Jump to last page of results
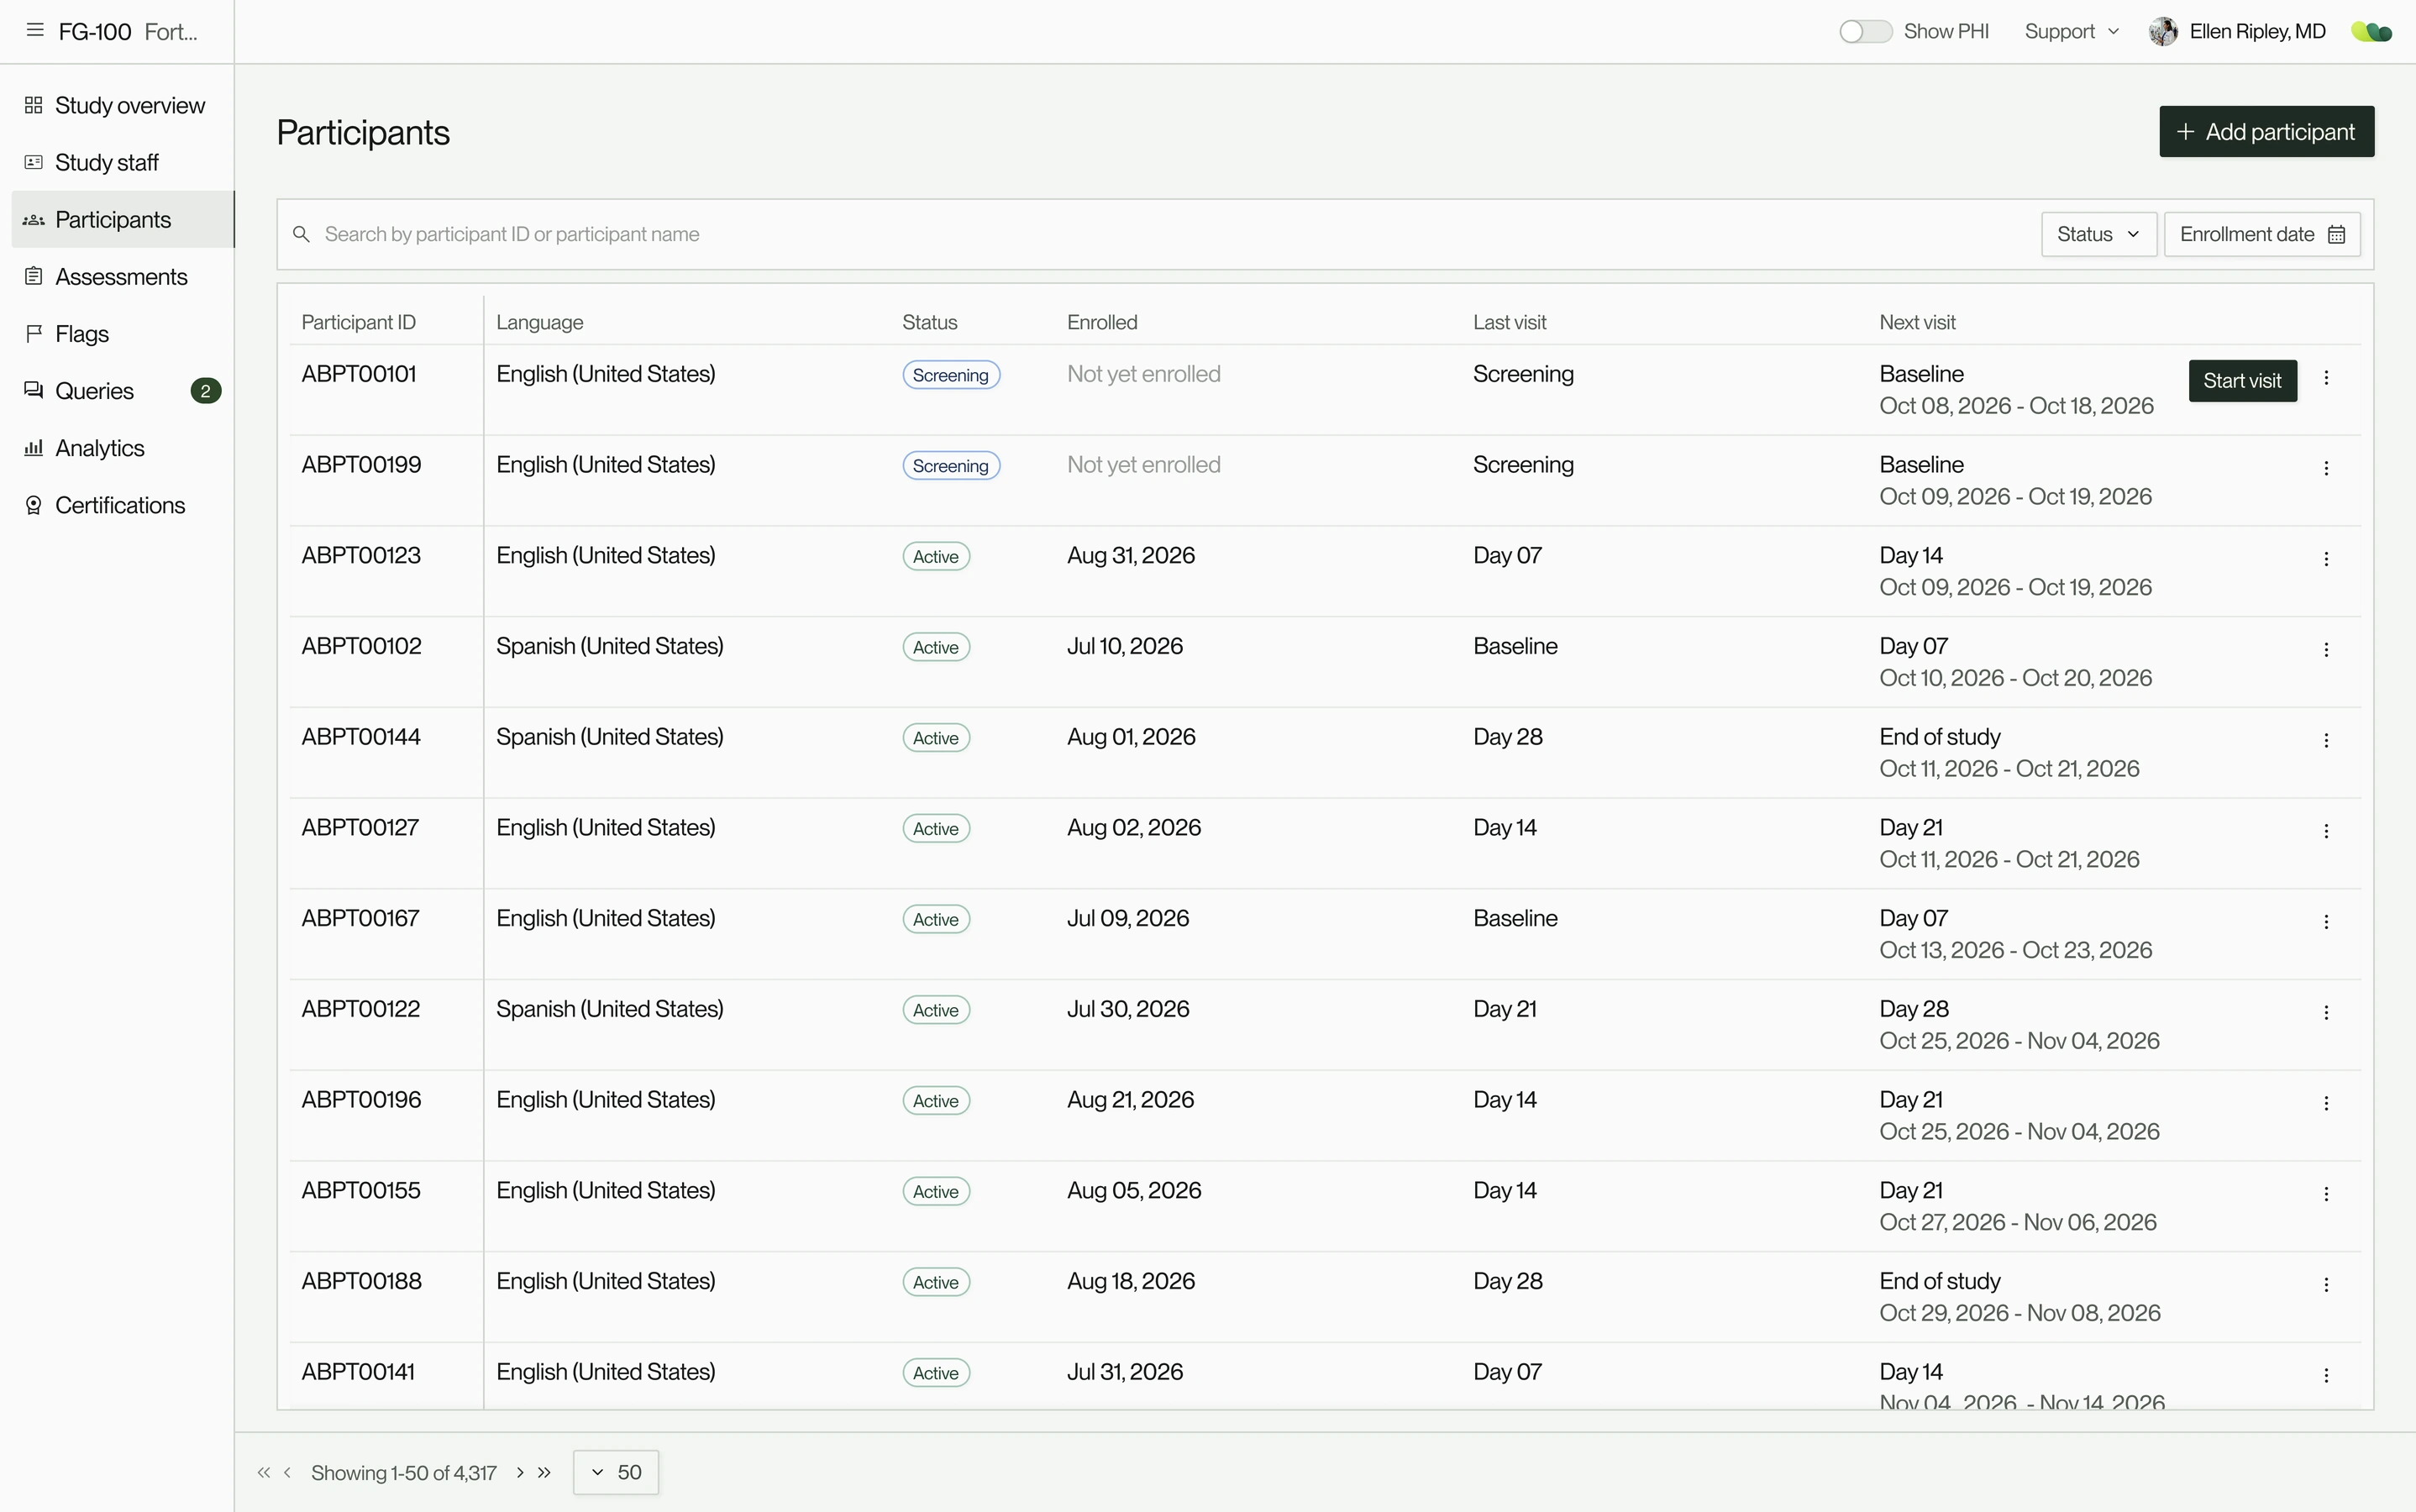Viewport: 2416px width, 1512px height. (544, 1472)
